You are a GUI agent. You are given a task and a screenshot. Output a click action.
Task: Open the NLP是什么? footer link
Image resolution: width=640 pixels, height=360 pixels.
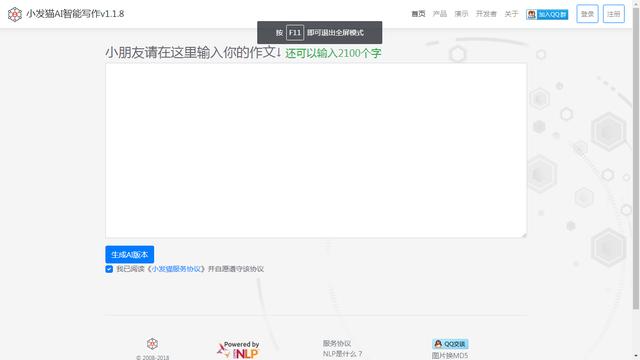click(342, 354)
